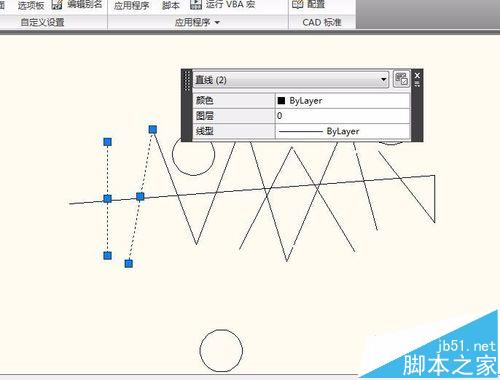Click bottom grip of vertical dashed line
This screenshot has width=500, height=380.
107,256
